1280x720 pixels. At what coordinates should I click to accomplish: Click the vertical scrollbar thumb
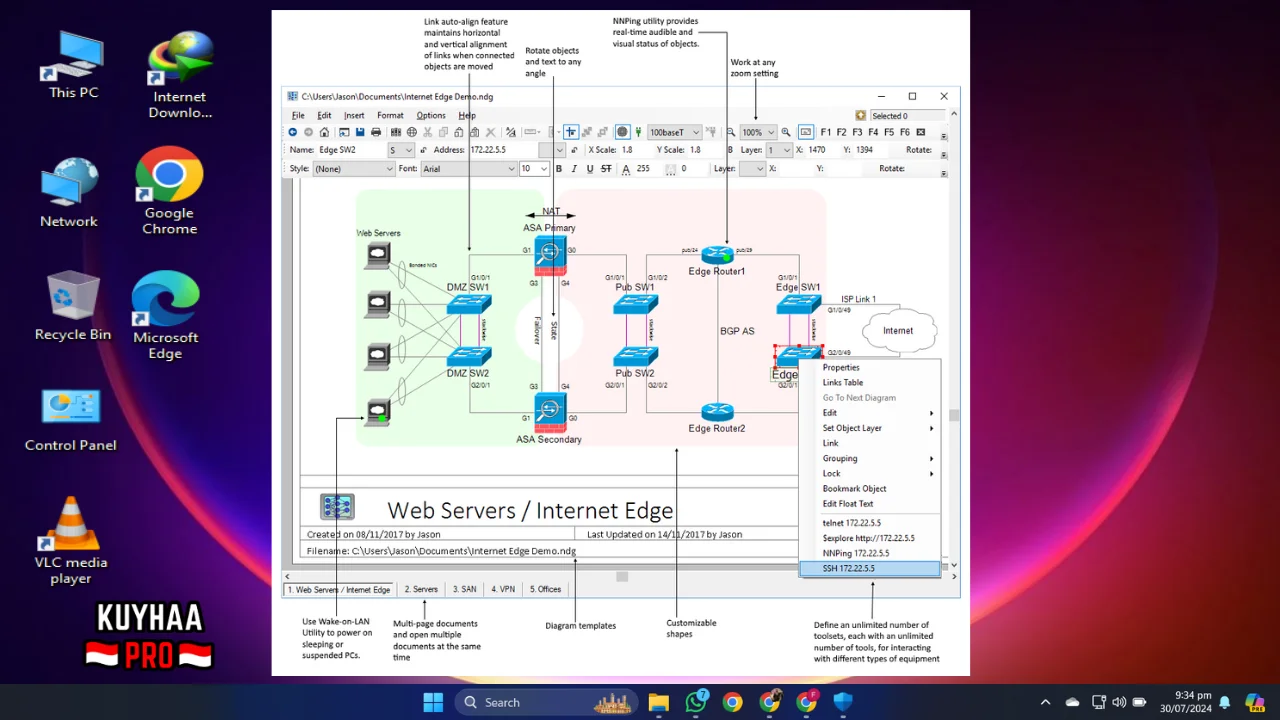(954, 415)
